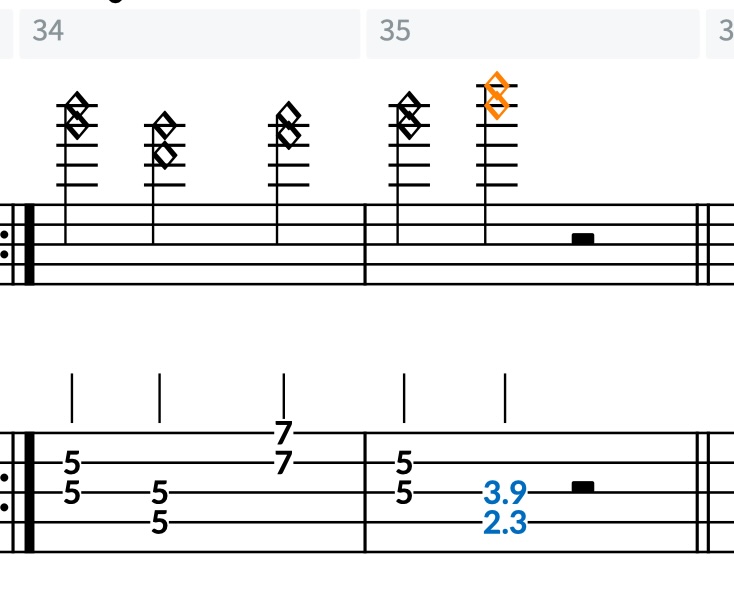Select the measure 35 header bar
Screen dimensions: 734x596
click(533, 33)
